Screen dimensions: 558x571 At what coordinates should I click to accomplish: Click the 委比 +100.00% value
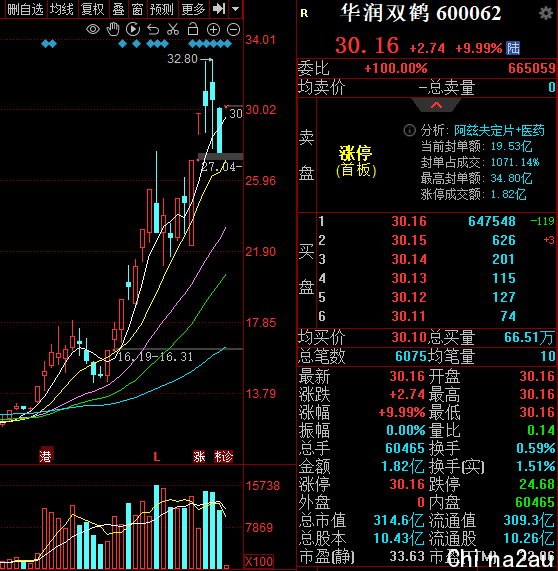tap(396, 68)
